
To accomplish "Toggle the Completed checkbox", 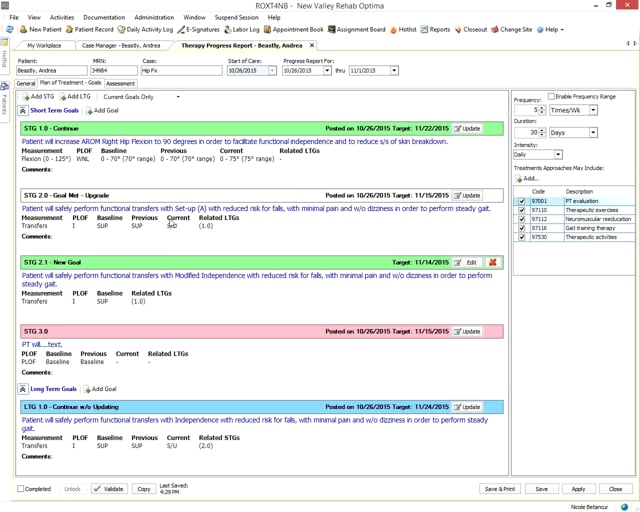I will click(22, 489).
